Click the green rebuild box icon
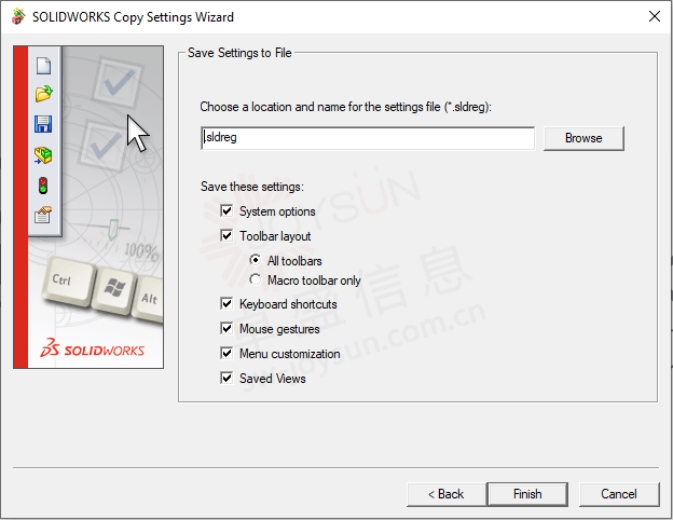673x520 pixels. click(x=43, y=155)
